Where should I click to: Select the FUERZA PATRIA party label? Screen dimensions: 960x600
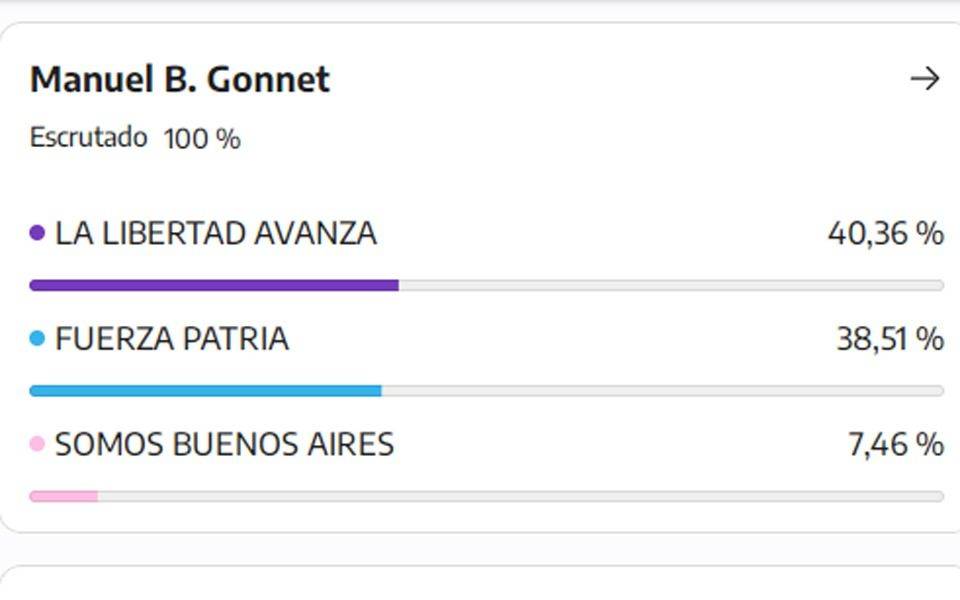[x=172, y=339]
